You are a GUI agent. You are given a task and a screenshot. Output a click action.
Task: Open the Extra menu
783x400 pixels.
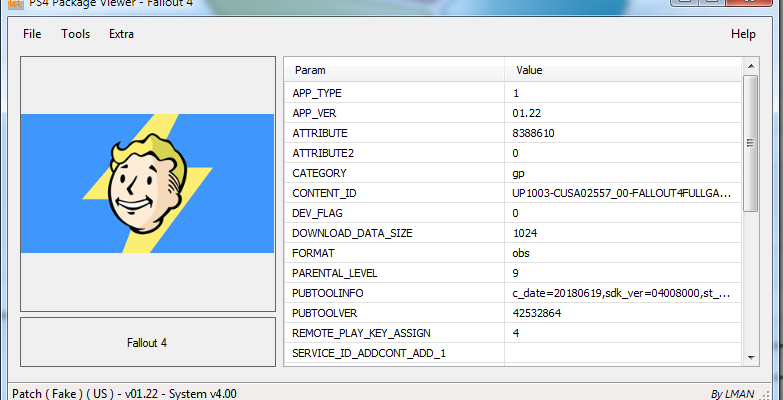[x=121, y=34]
